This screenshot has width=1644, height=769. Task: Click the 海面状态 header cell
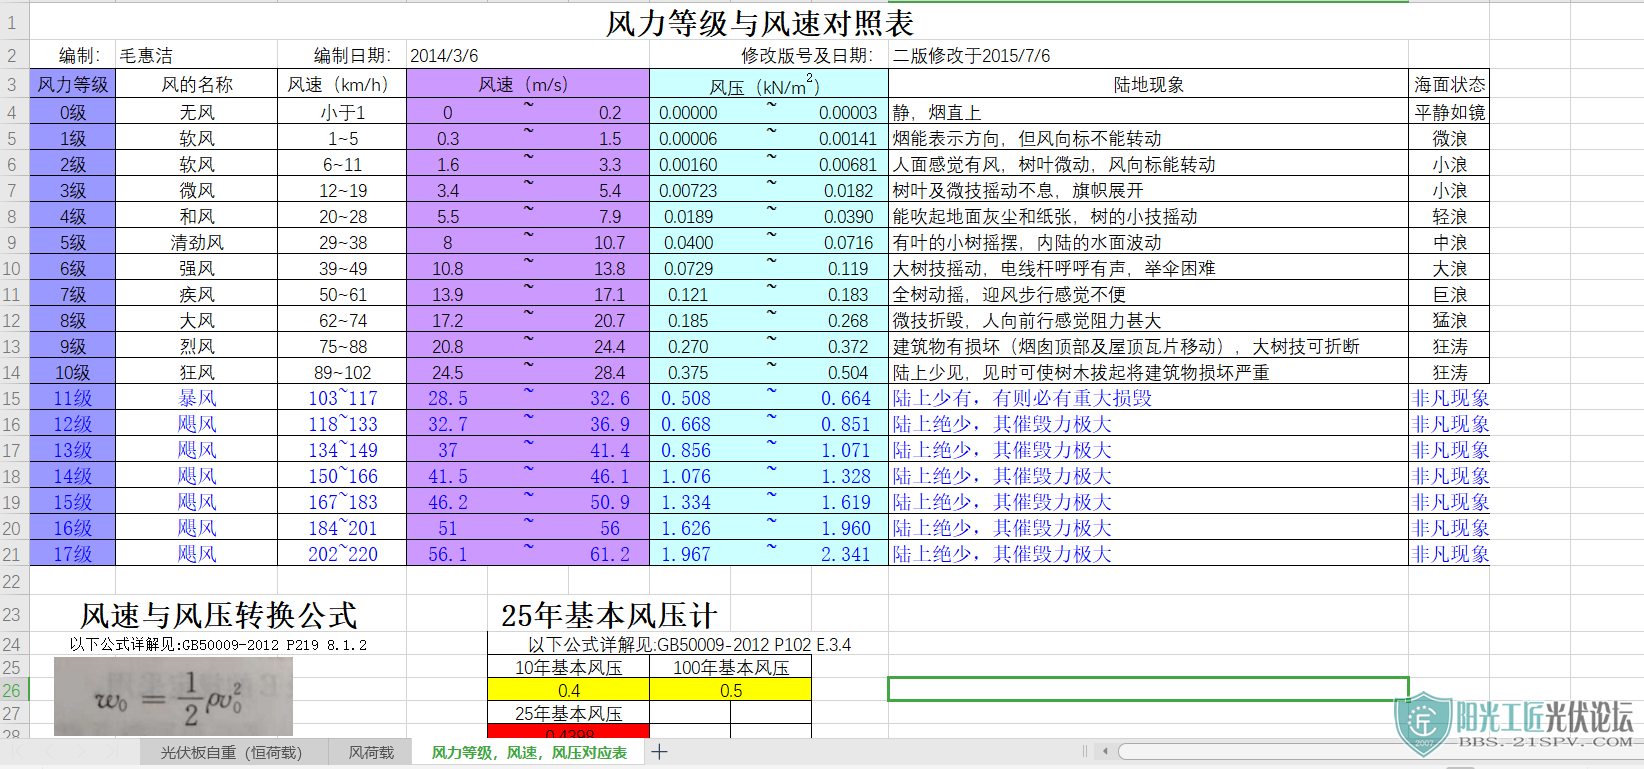click(1449, 84)
